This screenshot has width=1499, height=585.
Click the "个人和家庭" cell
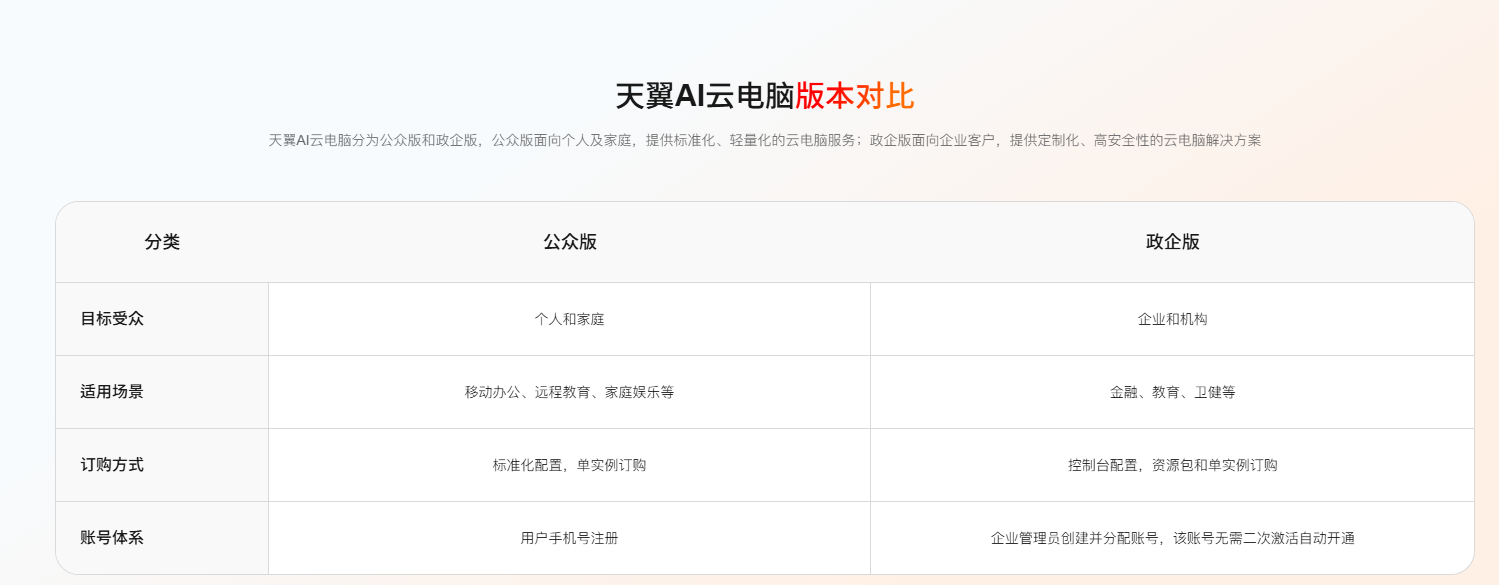coord(569,320)
